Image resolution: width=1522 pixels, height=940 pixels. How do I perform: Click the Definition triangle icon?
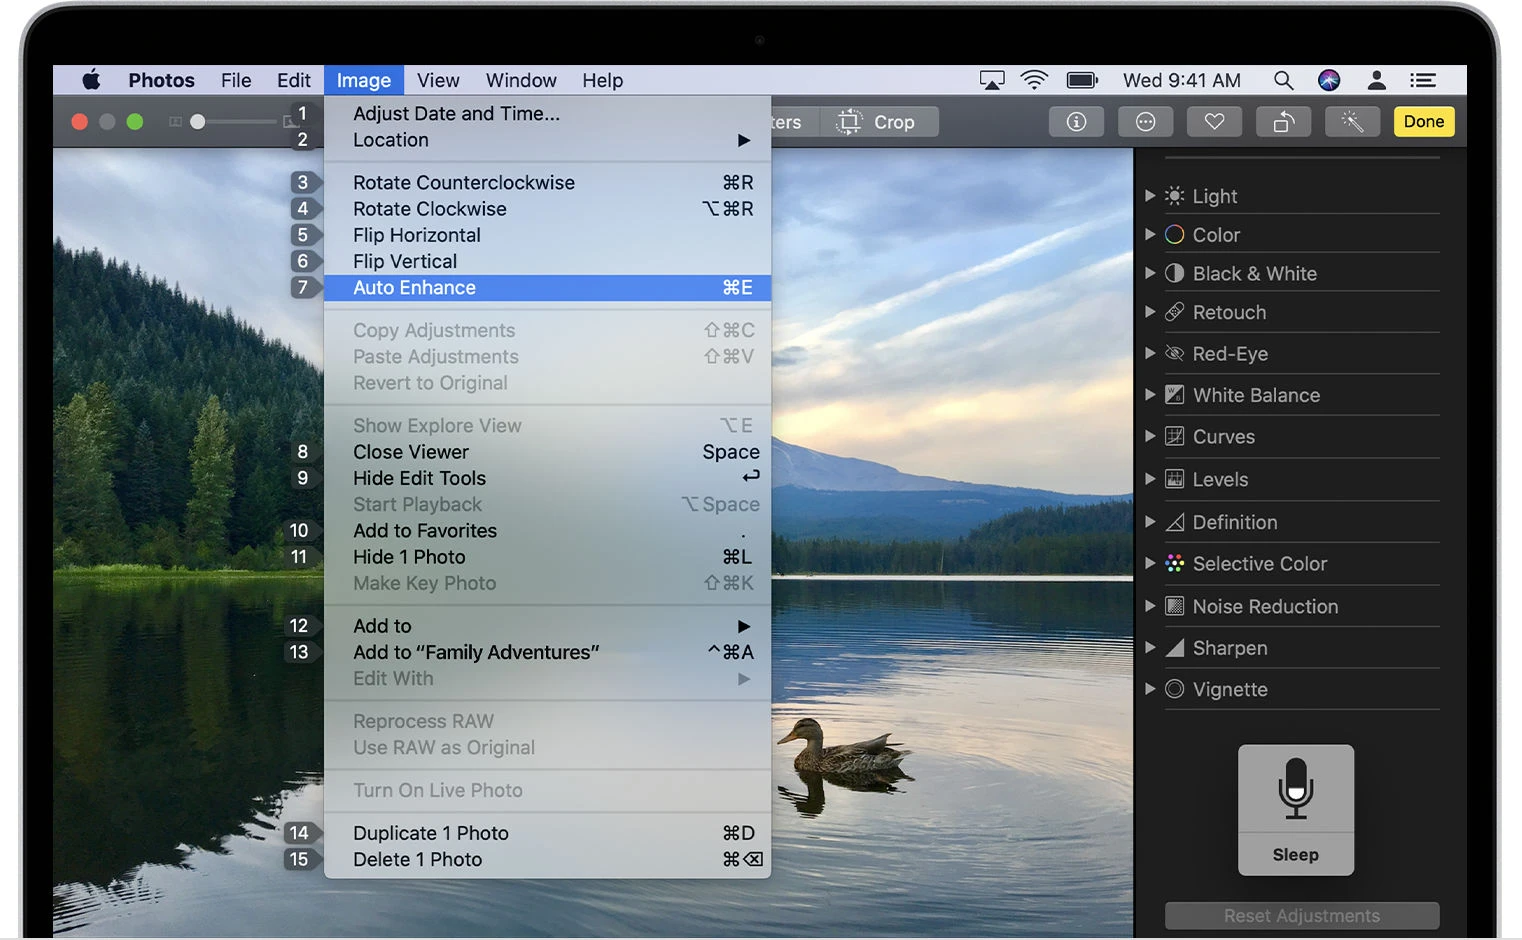(x=1175, y=522)
